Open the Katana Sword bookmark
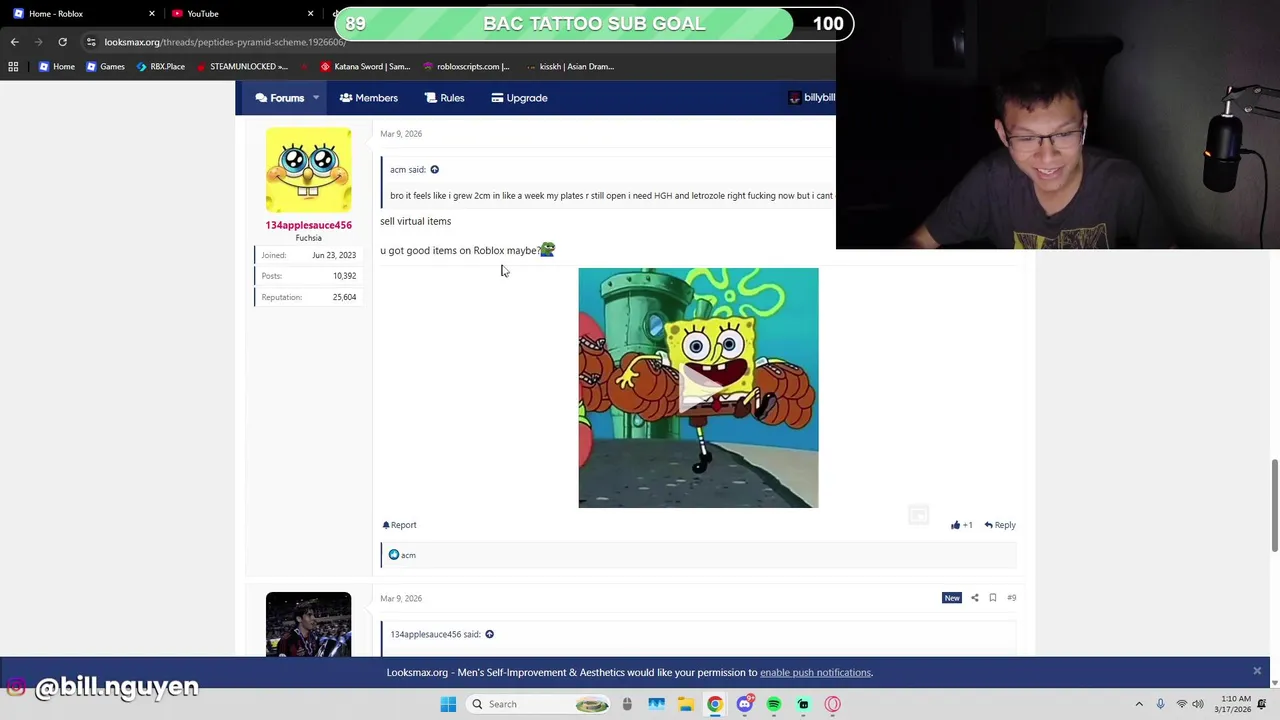The image size is (1280, 720). pos(365,67)
